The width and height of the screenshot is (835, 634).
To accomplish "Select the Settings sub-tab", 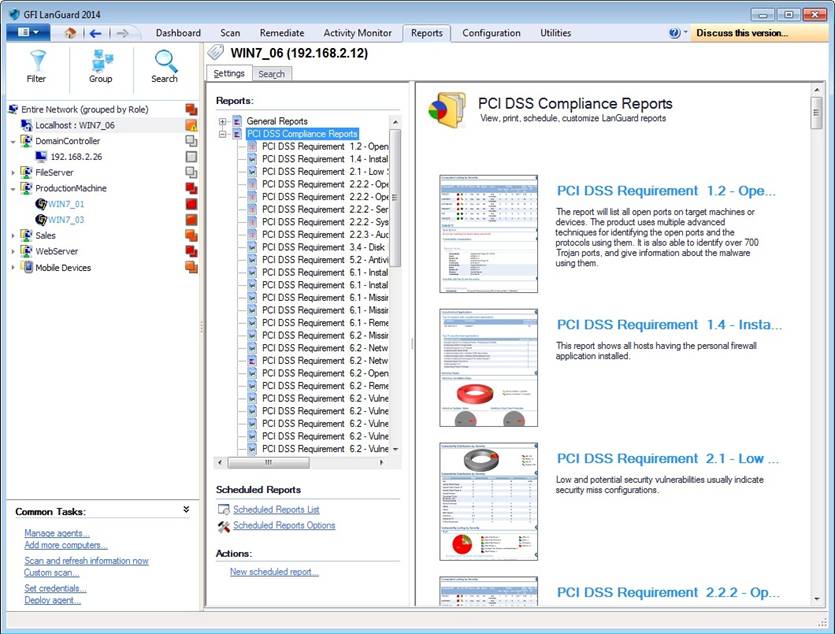I will pyautogui.click(x=229, y=73).
